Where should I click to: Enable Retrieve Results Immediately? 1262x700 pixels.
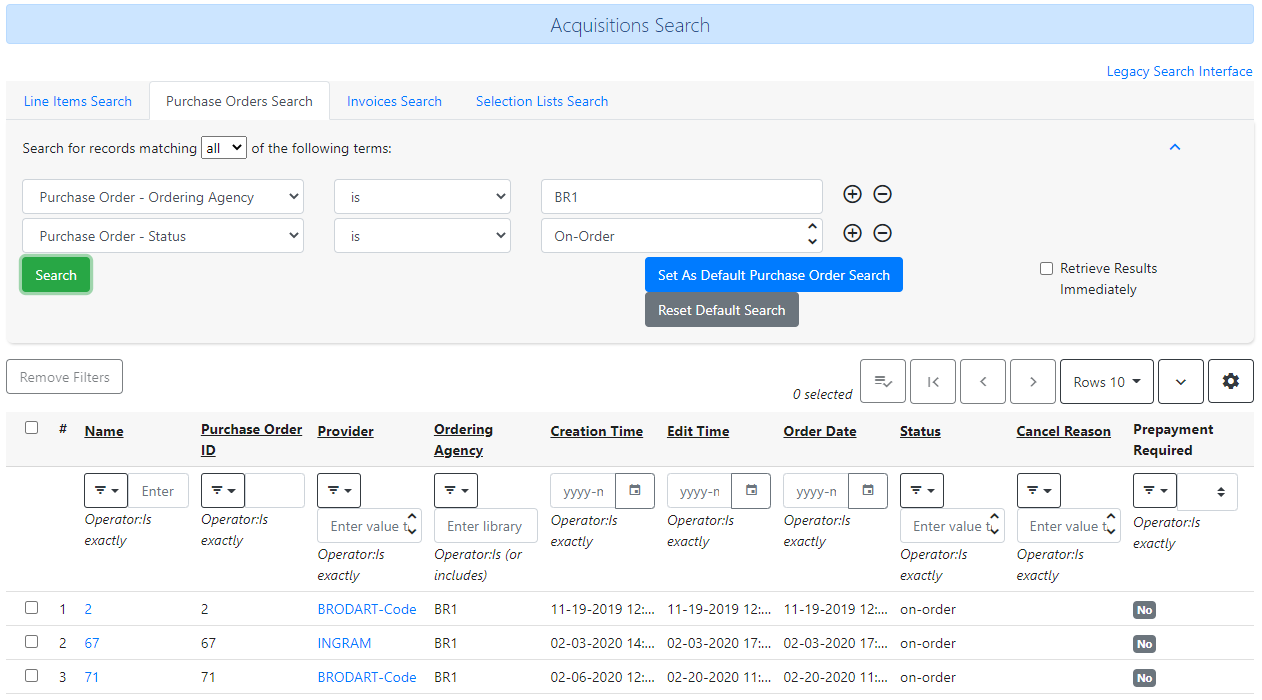coord(1046,267)
